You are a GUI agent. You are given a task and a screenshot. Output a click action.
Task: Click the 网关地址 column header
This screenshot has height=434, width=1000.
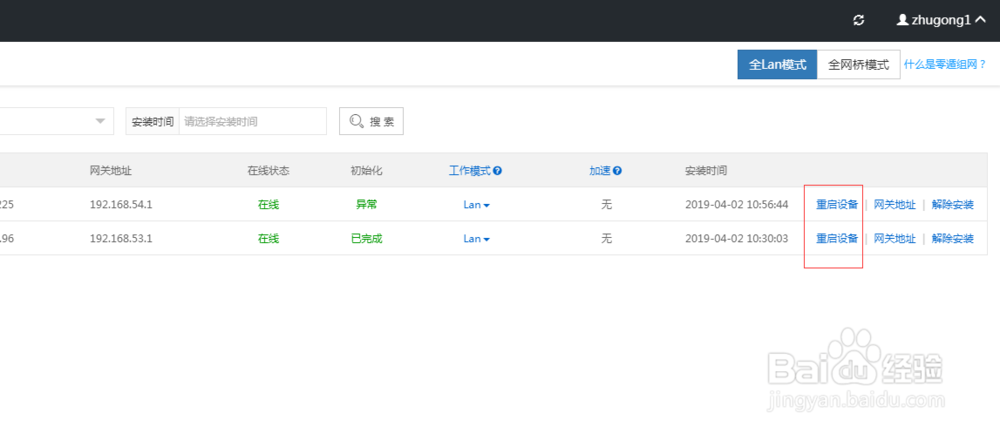(110, 171)
